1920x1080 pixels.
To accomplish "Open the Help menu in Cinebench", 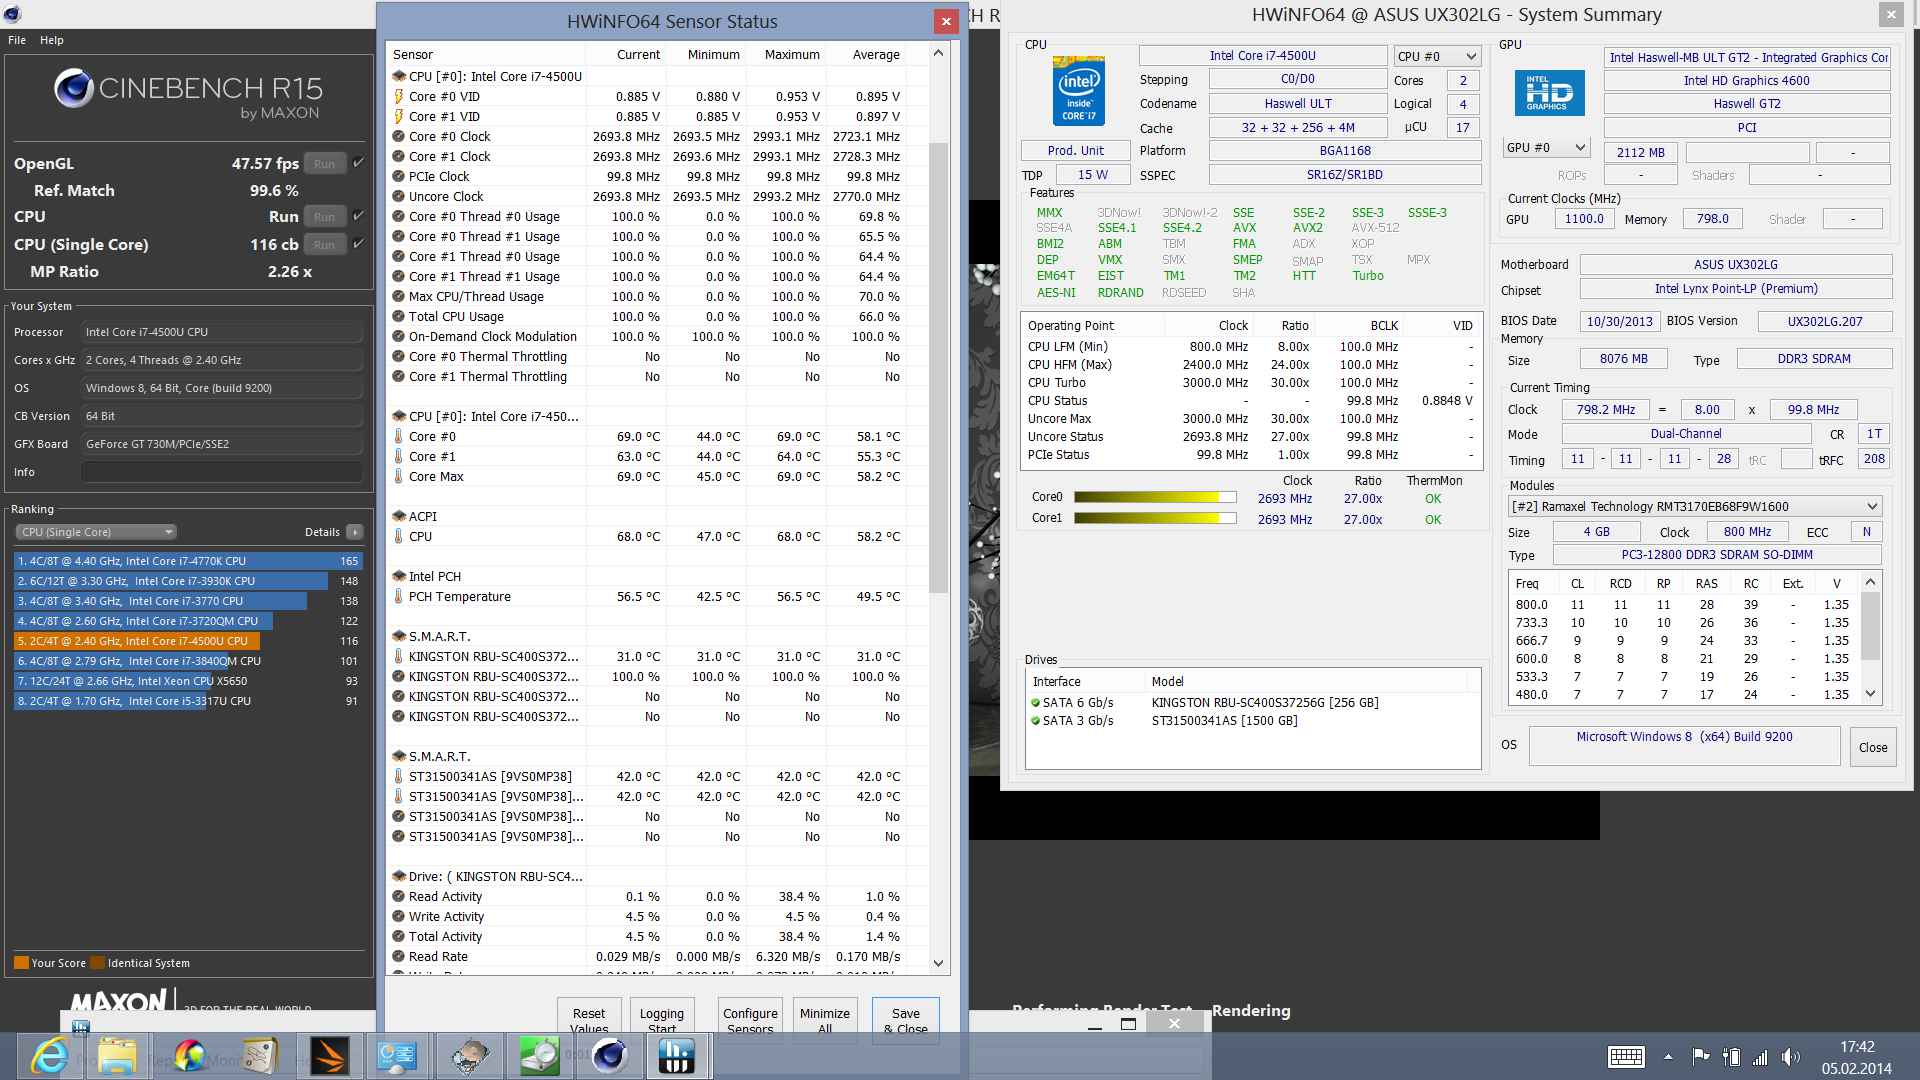I will (x=52, y=40).
